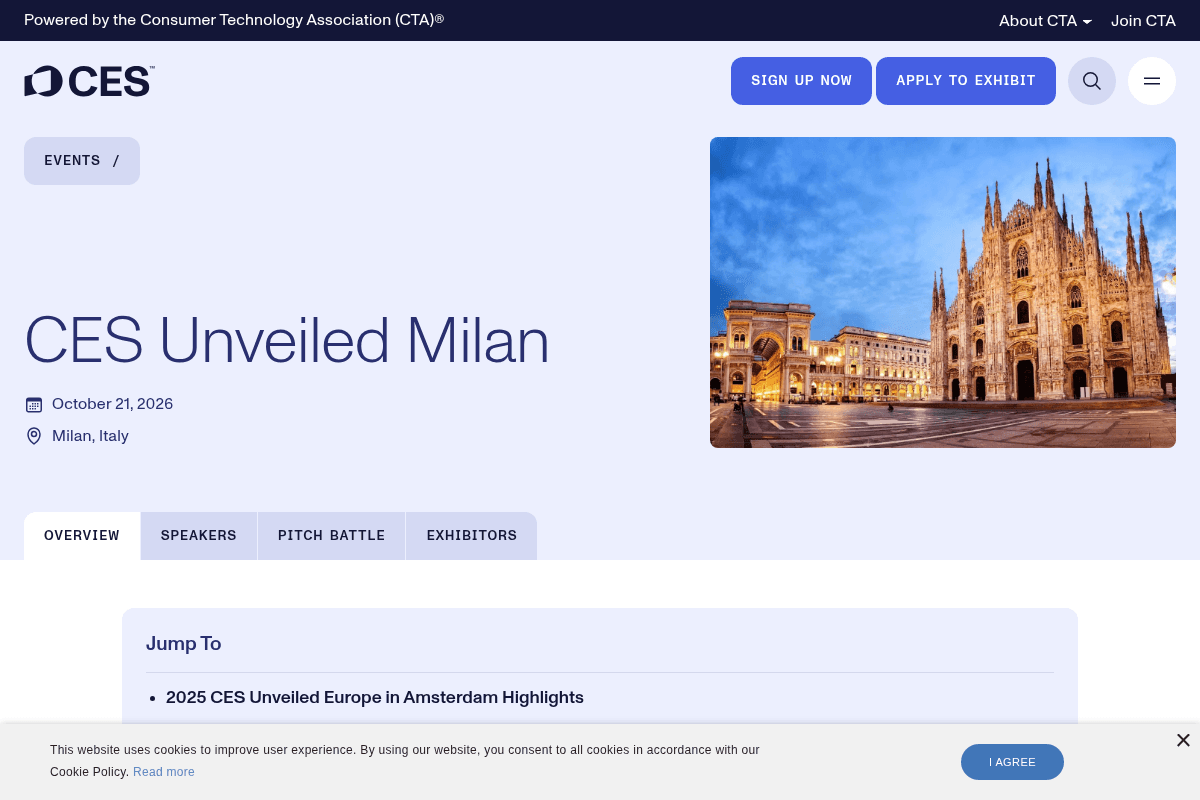Select the Milan cathedral photo
Viewport: 1200px width, 800px height.
coord(942,292)
